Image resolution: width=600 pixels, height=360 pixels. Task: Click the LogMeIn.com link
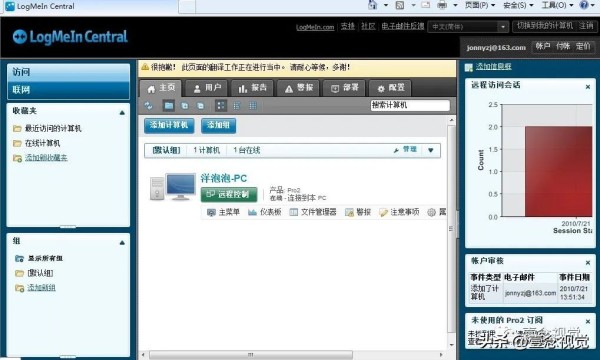click(315, 27)
